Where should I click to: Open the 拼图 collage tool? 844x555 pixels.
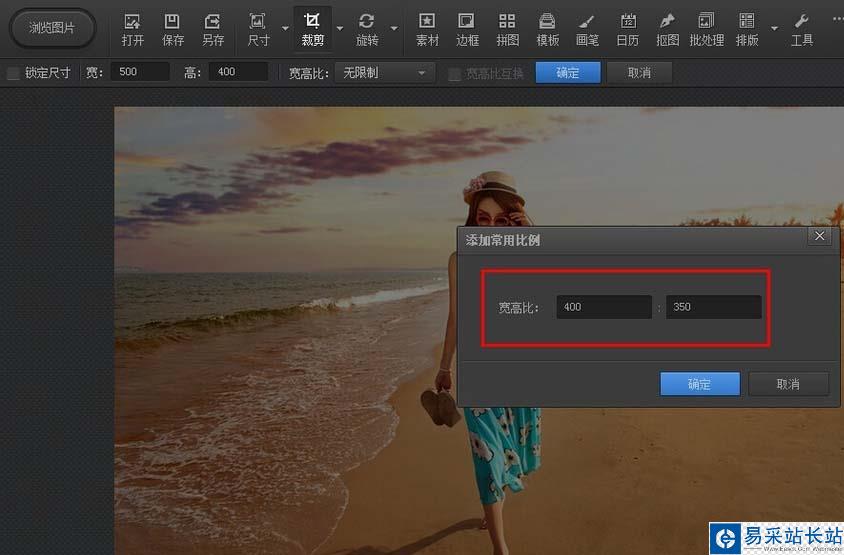coord(507,30)
